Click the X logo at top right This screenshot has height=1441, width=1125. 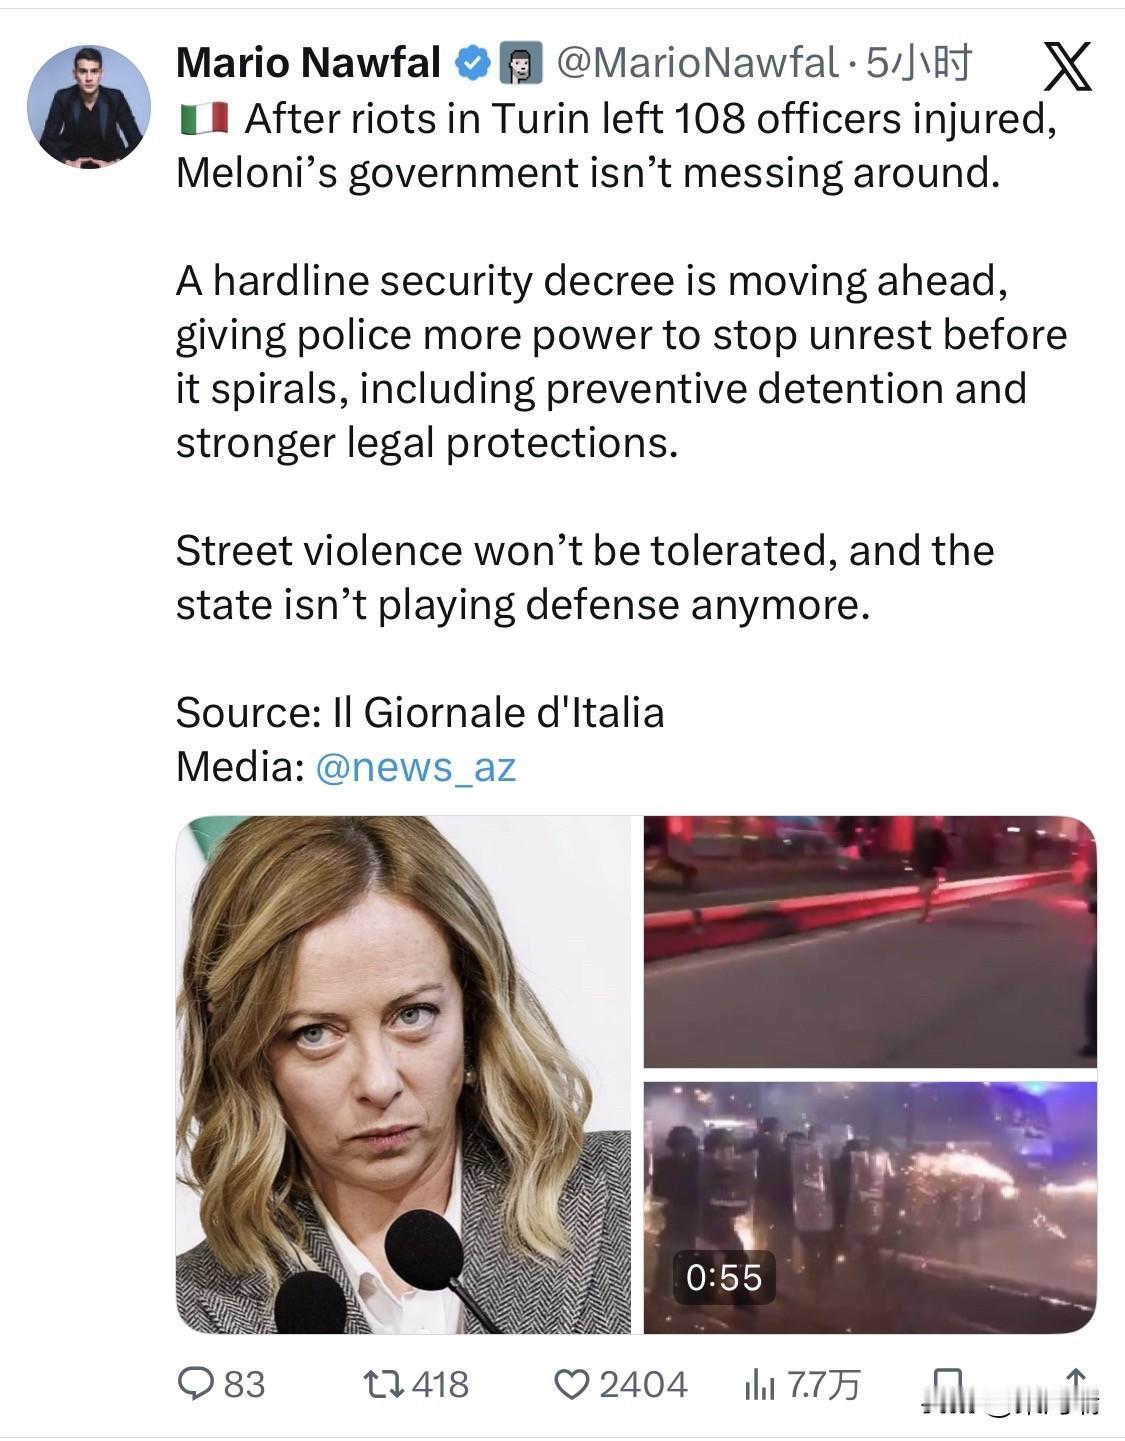point(1067,67)
